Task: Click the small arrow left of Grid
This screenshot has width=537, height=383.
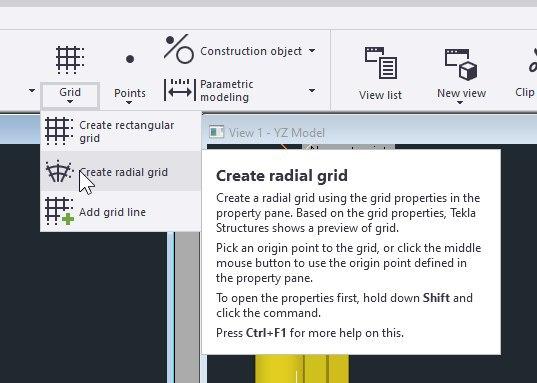Action: click(32, 91)
